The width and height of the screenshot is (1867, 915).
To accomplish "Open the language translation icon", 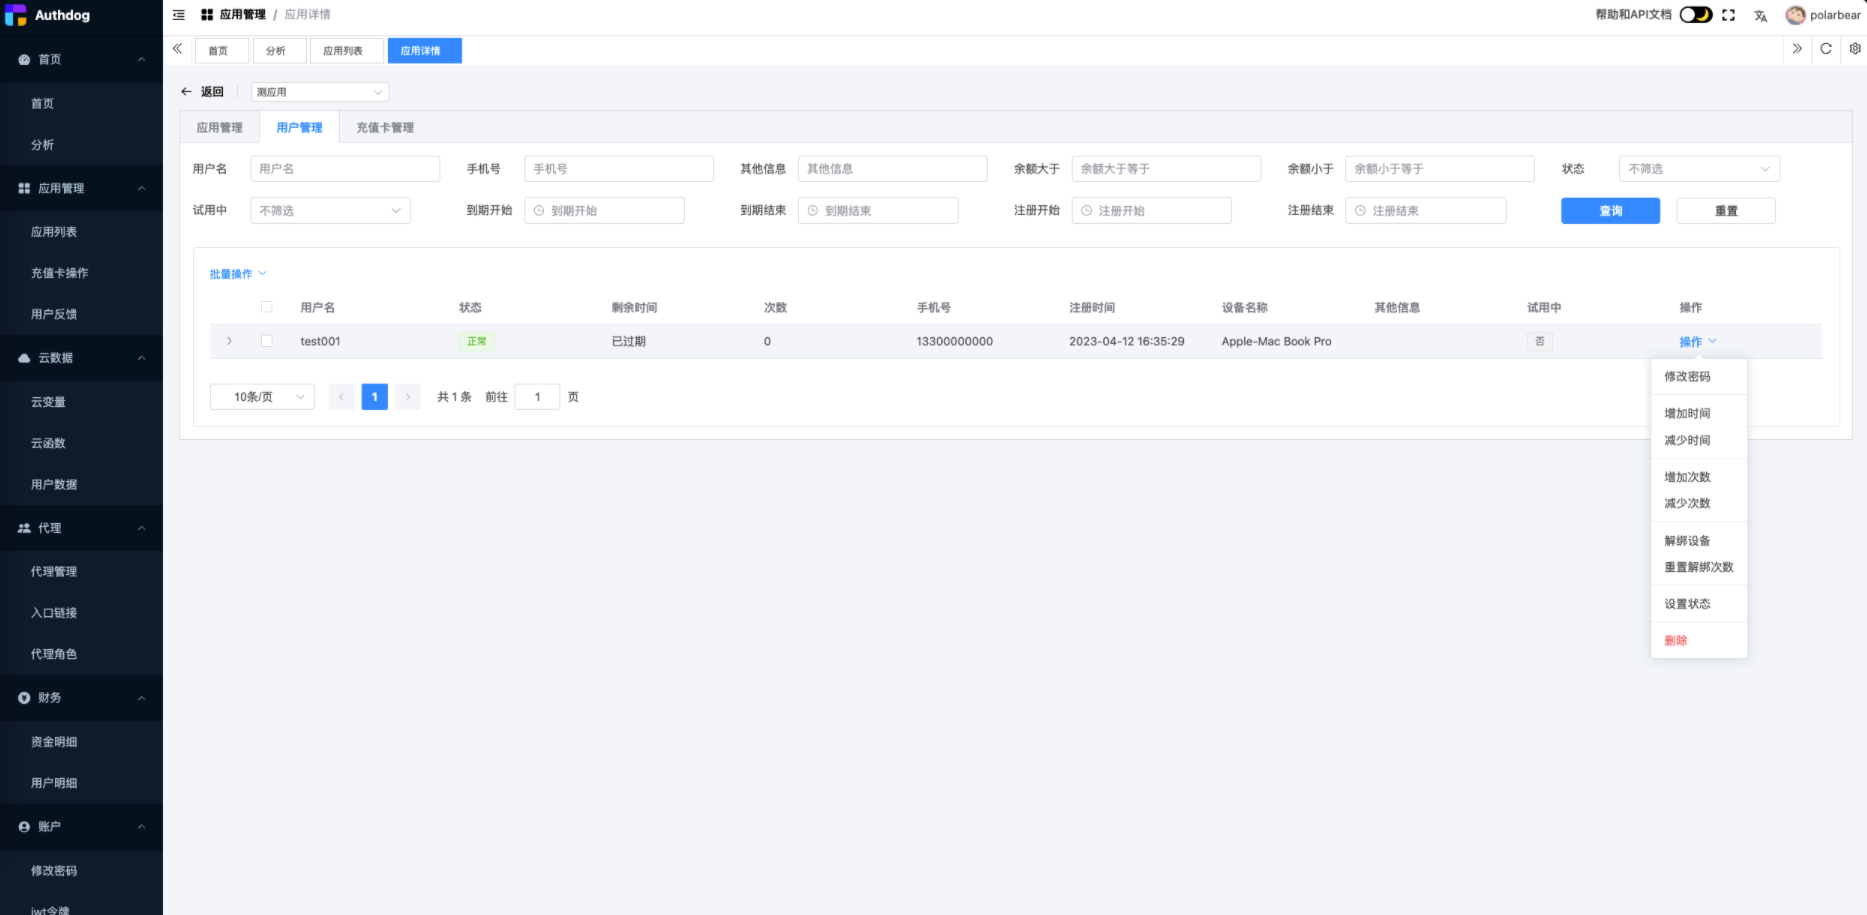I will pos(1760,16).
